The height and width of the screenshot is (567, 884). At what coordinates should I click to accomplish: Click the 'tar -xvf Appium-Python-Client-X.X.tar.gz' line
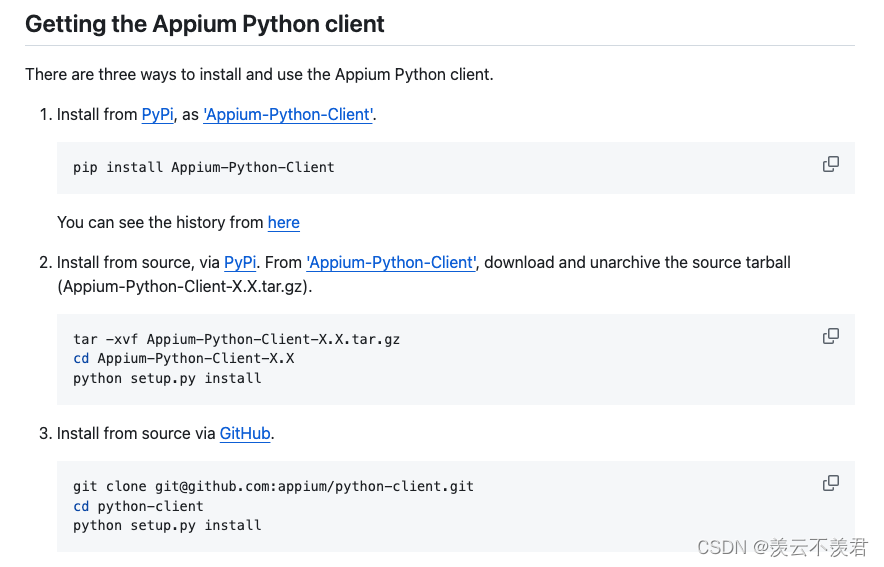point(236,339)
